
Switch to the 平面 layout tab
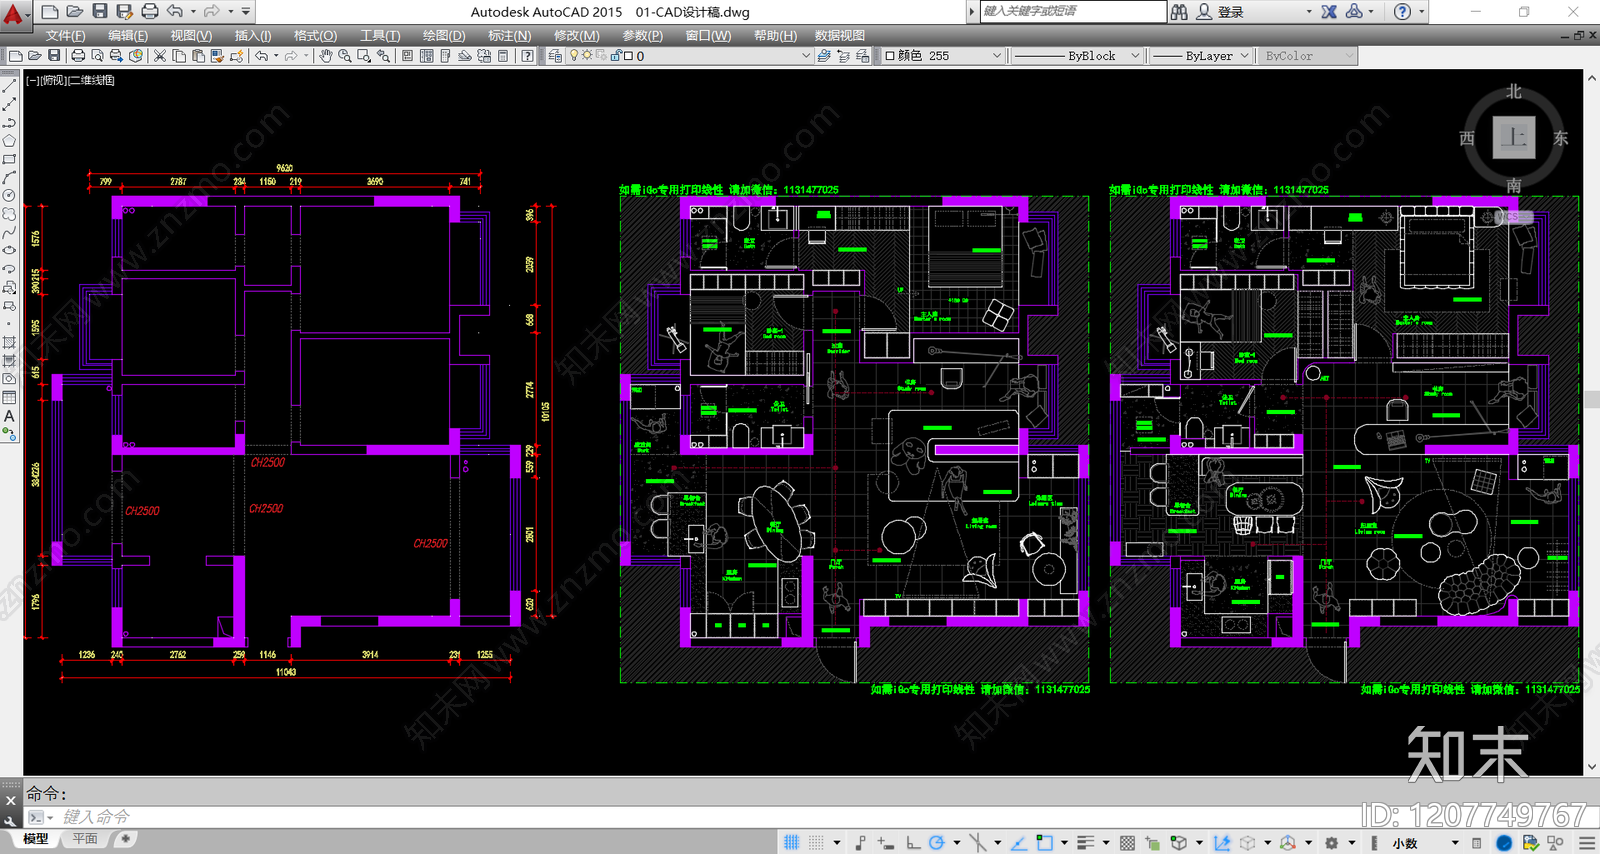(x=85, y=839)
